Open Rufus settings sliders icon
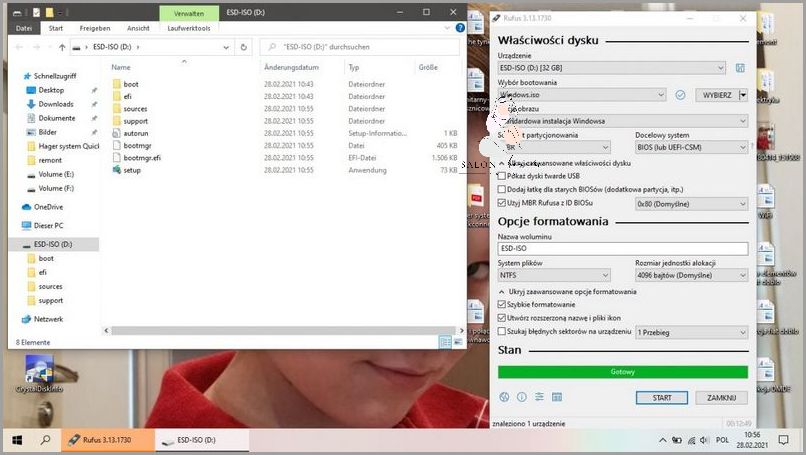 [539, 397]
